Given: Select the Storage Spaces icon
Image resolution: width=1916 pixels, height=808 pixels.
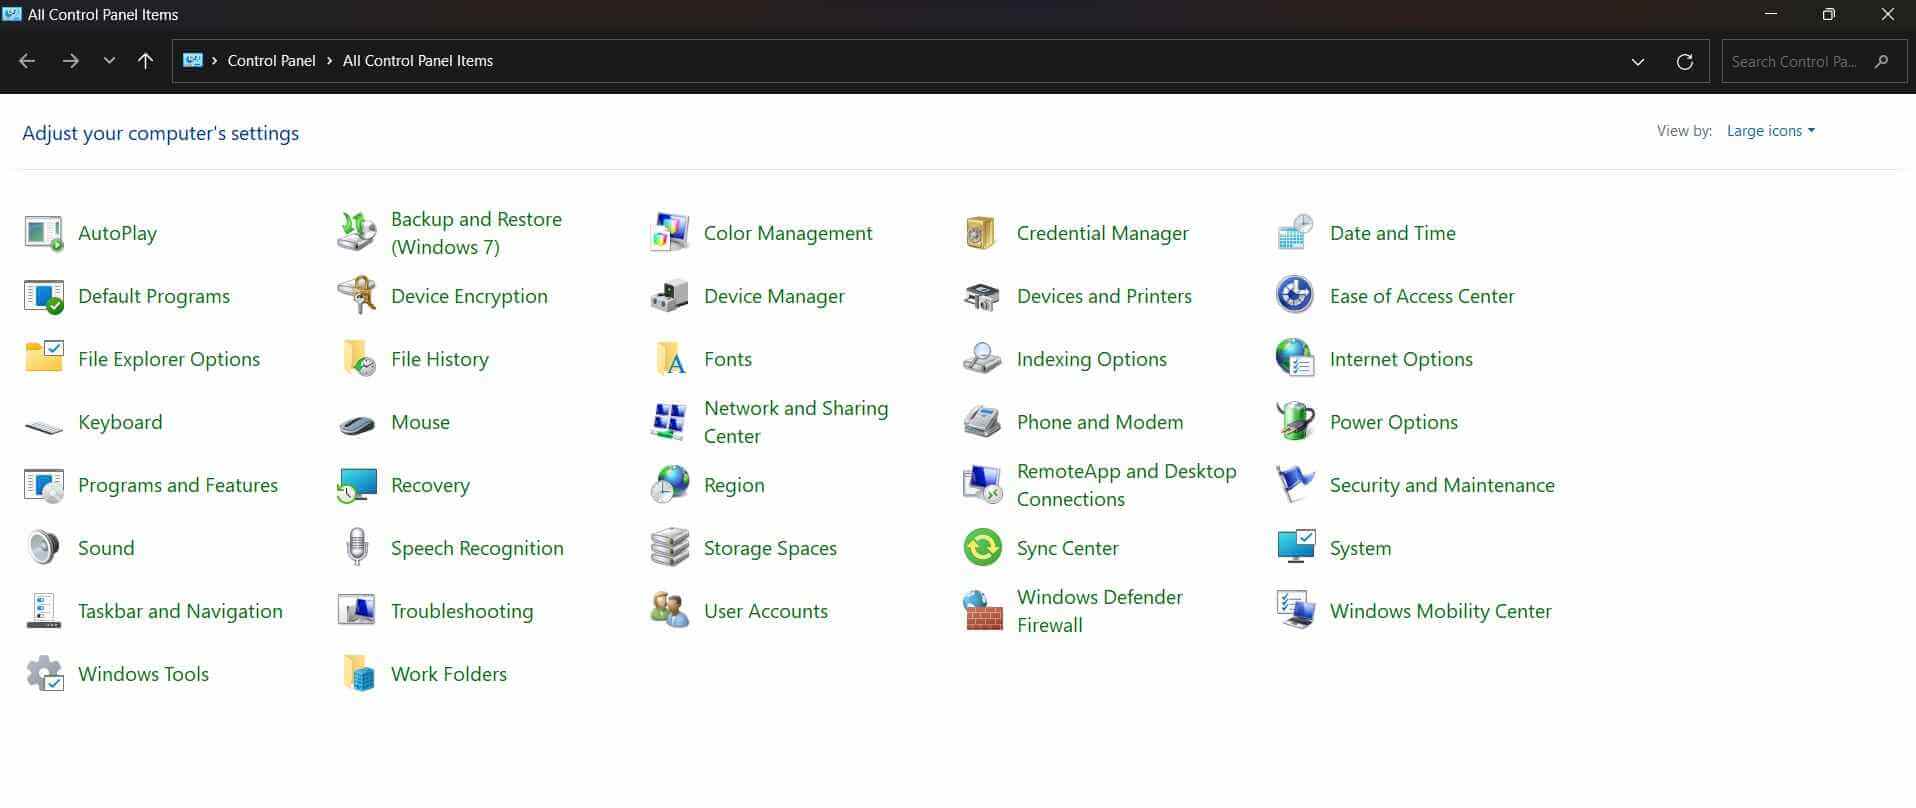Looking at the screenshot, I should [x=669, y=548].
